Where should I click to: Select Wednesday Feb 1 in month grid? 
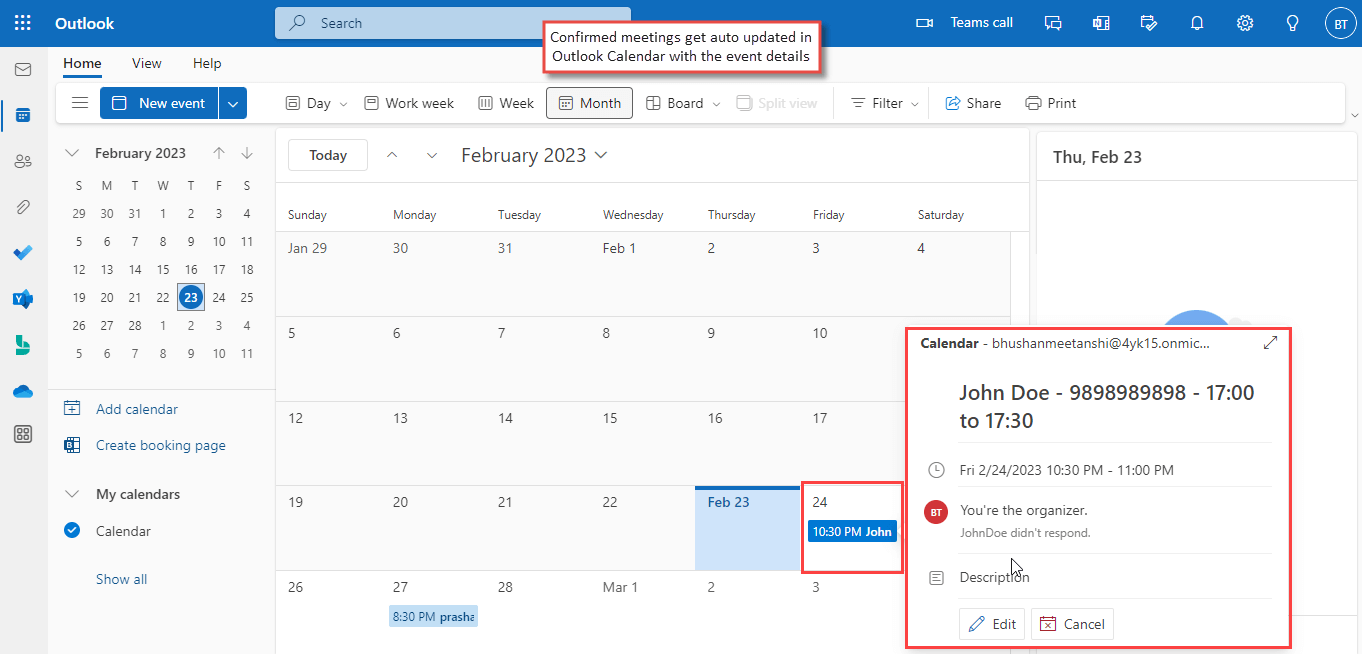642,274
